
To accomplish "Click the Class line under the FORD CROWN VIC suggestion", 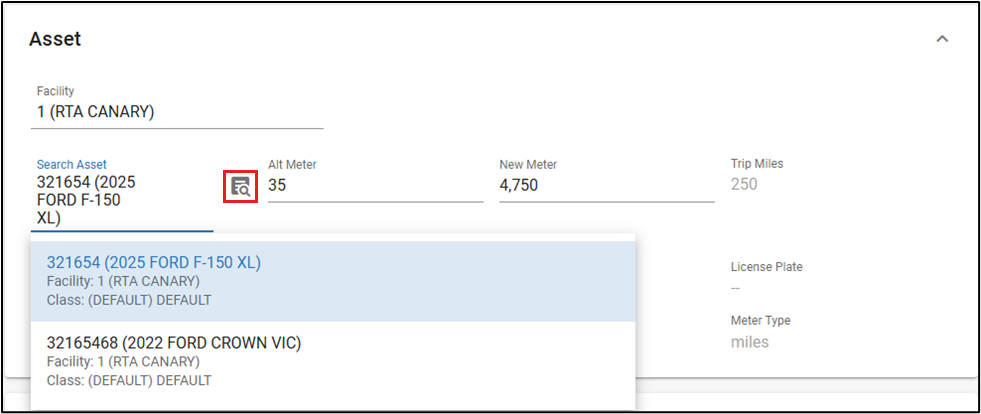I will tap(129, 380).
